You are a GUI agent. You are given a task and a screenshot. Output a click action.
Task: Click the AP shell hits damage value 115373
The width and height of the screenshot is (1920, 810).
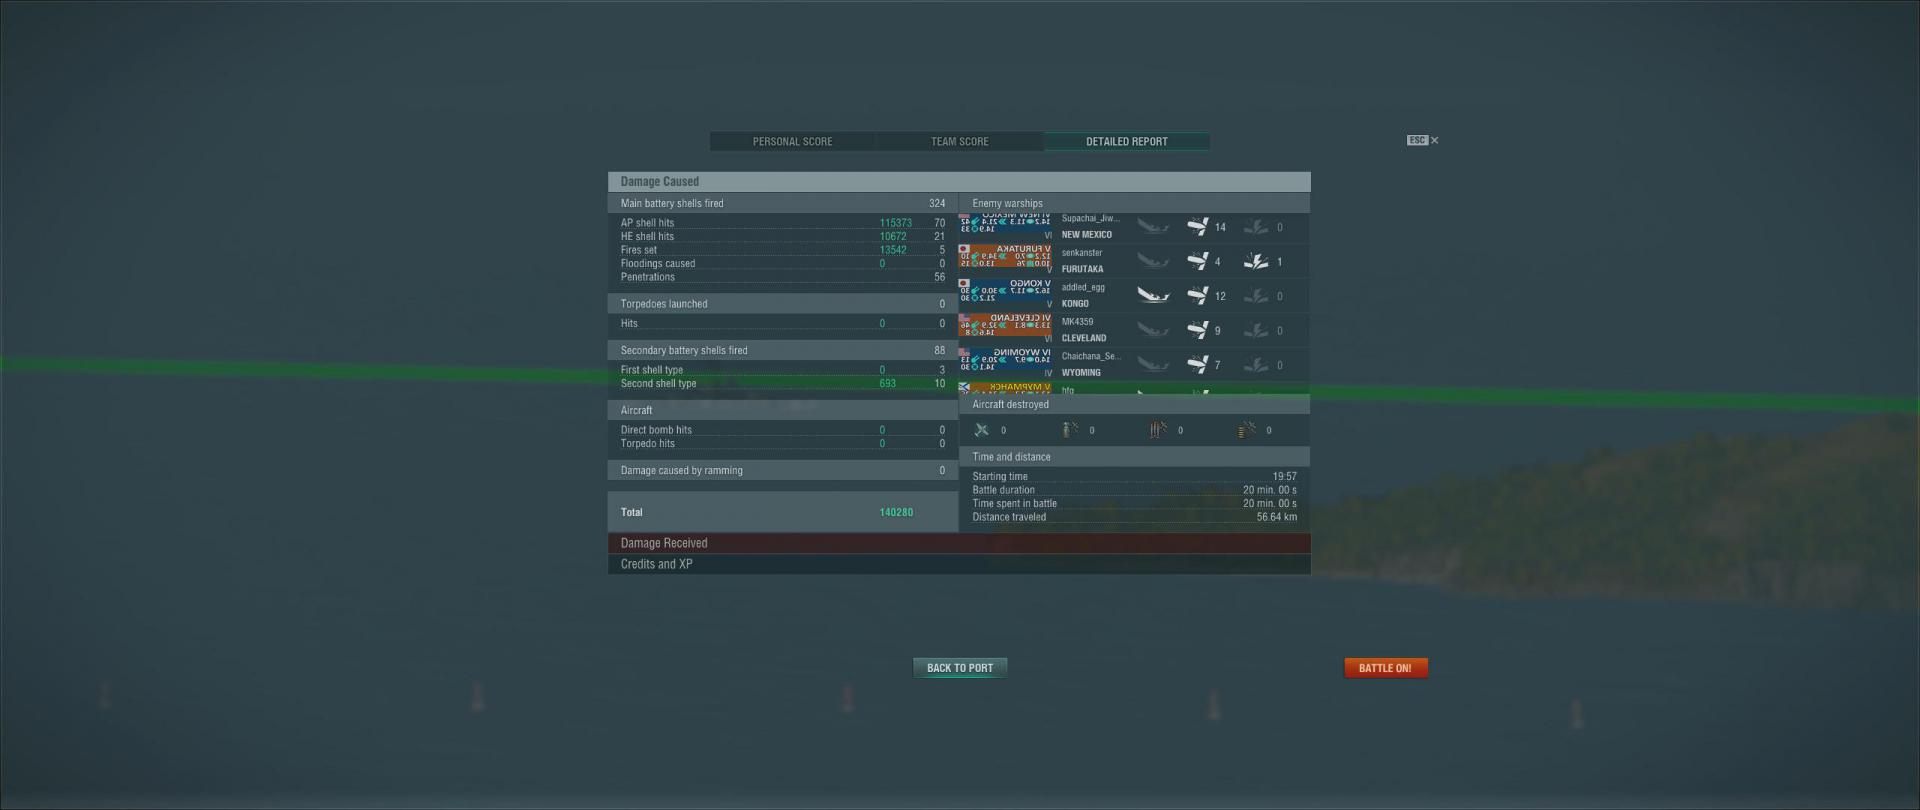pos(895,223)
